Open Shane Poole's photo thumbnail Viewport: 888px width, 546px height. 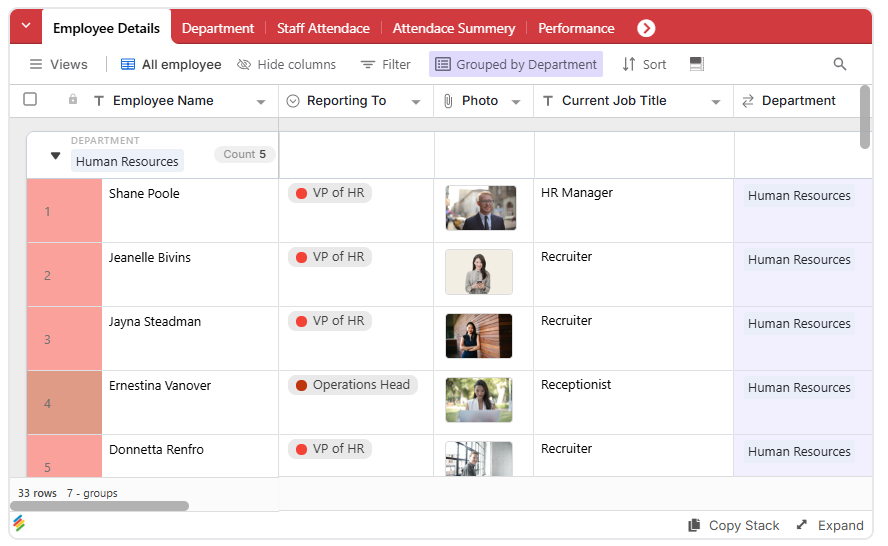coord(480,208)
